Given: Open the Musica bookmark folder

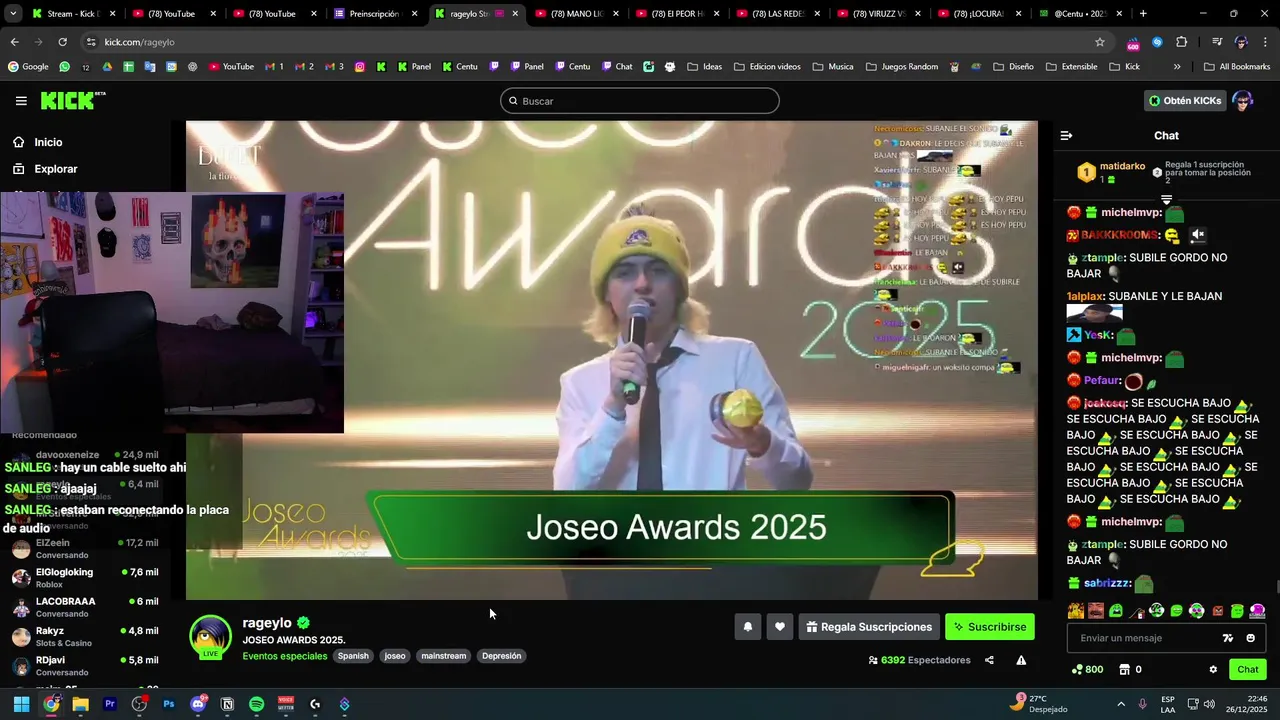Looking at the screenshot, I should point(833,67).
